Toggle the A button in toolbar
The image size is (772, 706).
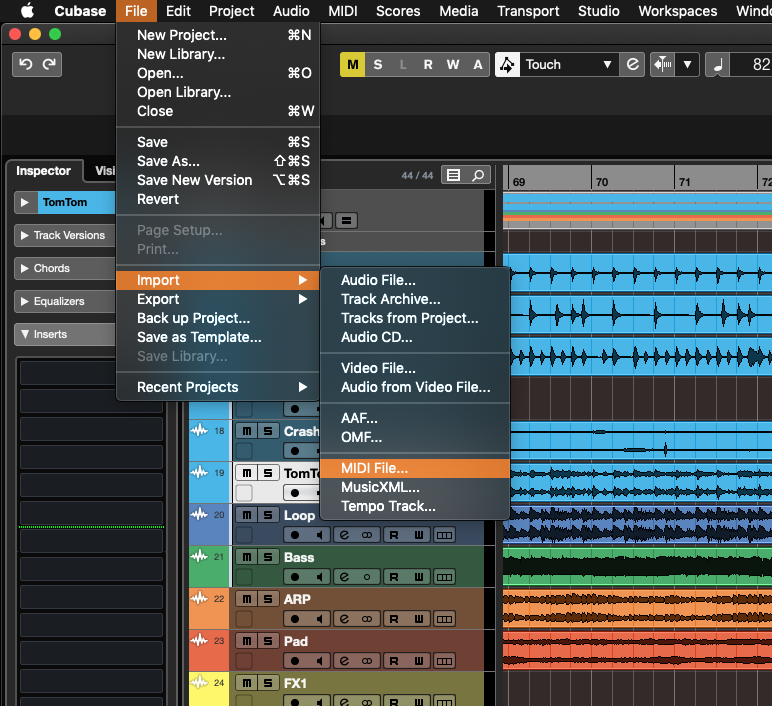coord(478,64)
